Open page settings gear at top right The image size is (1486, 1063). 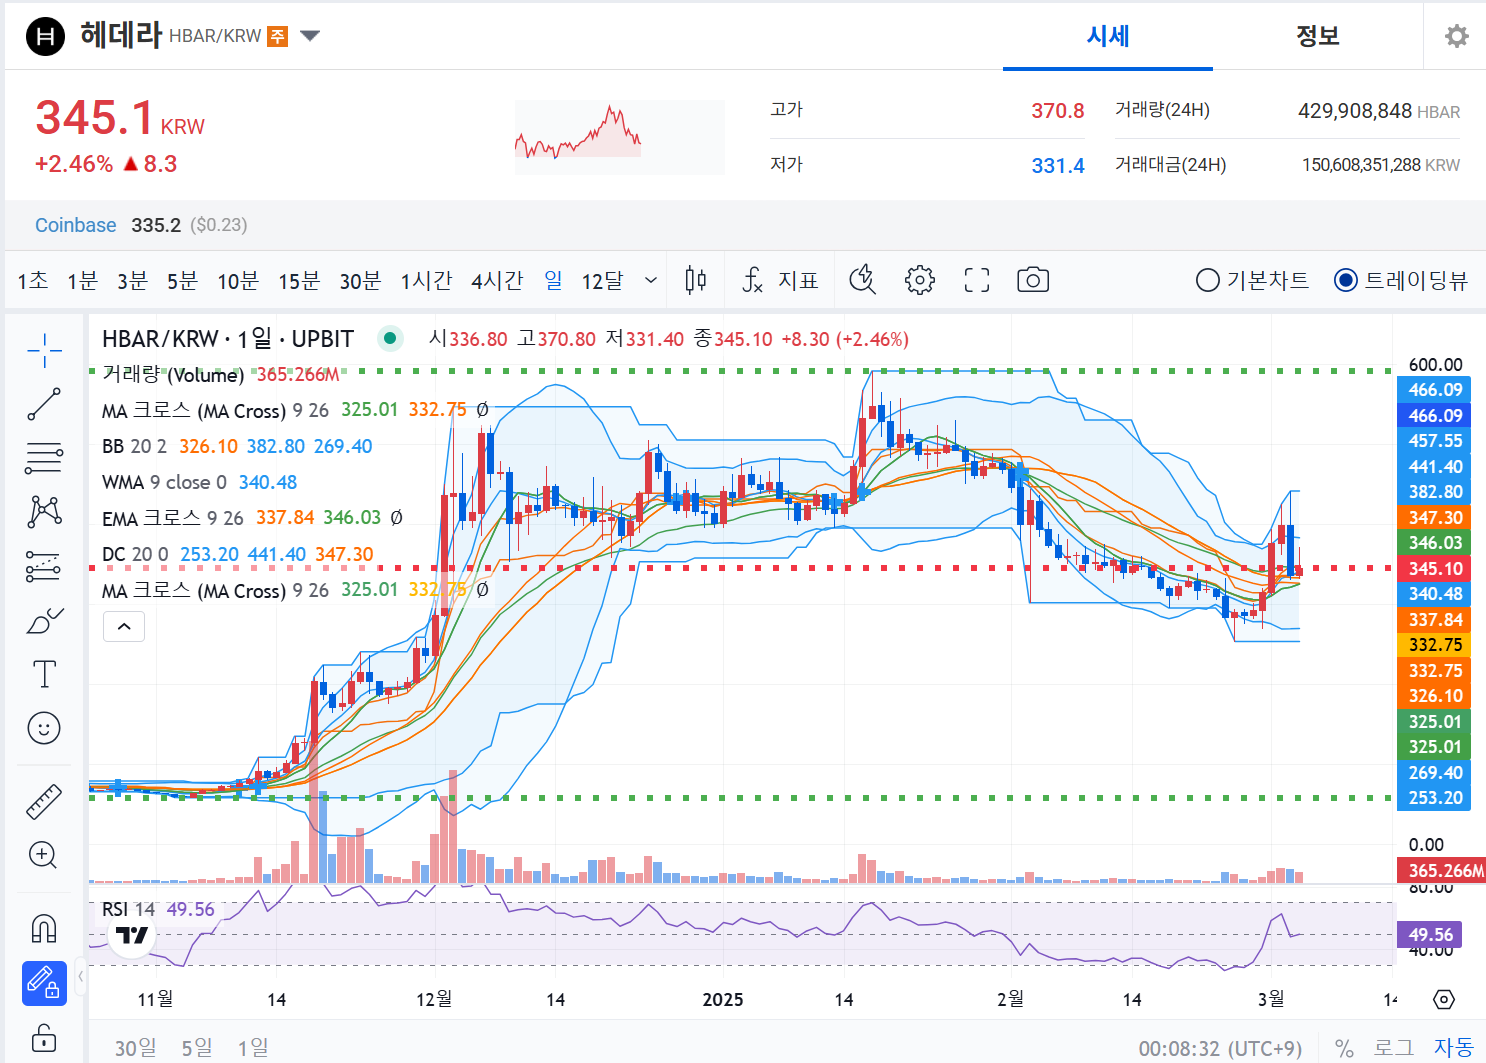(1457, 36)
